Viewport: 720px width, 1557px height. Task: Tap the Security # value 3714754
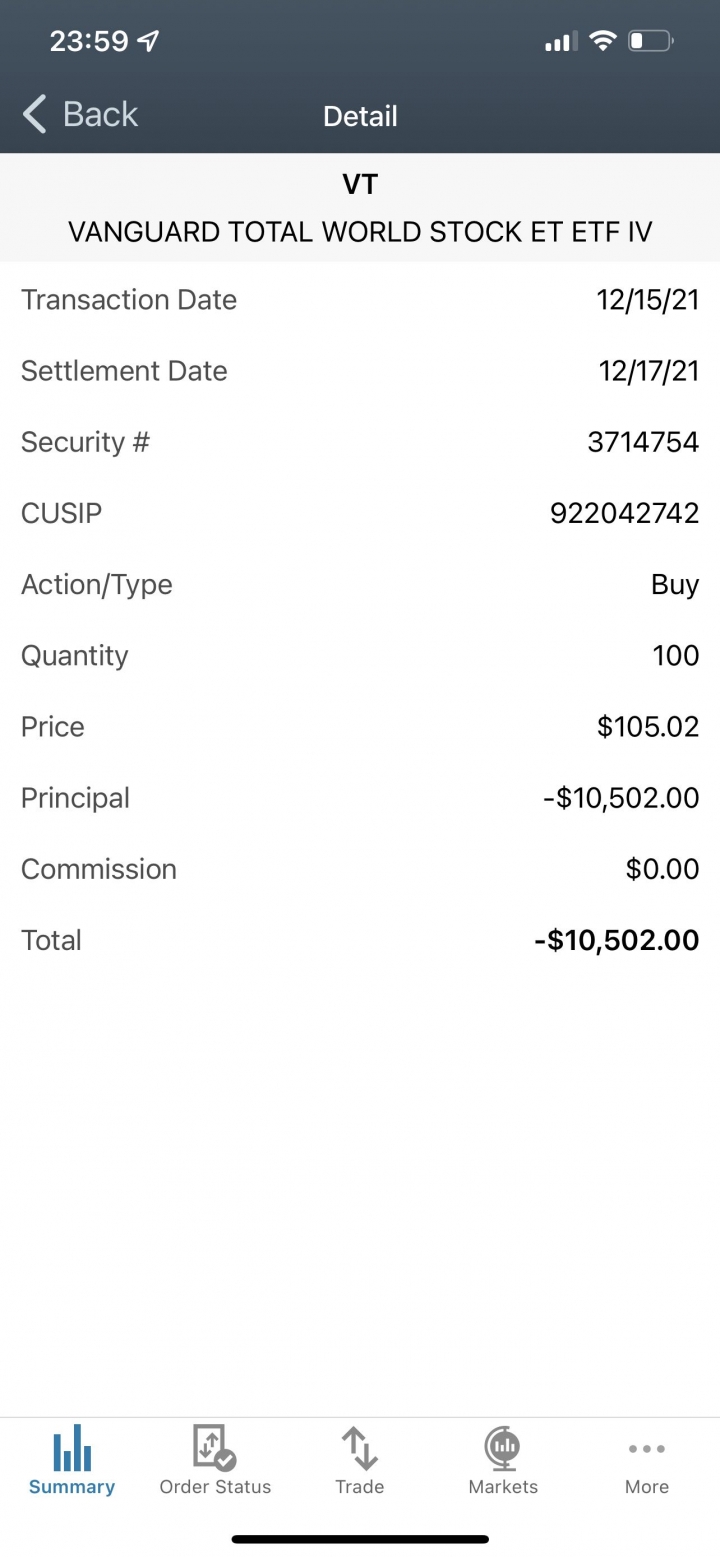coord(643,442)
